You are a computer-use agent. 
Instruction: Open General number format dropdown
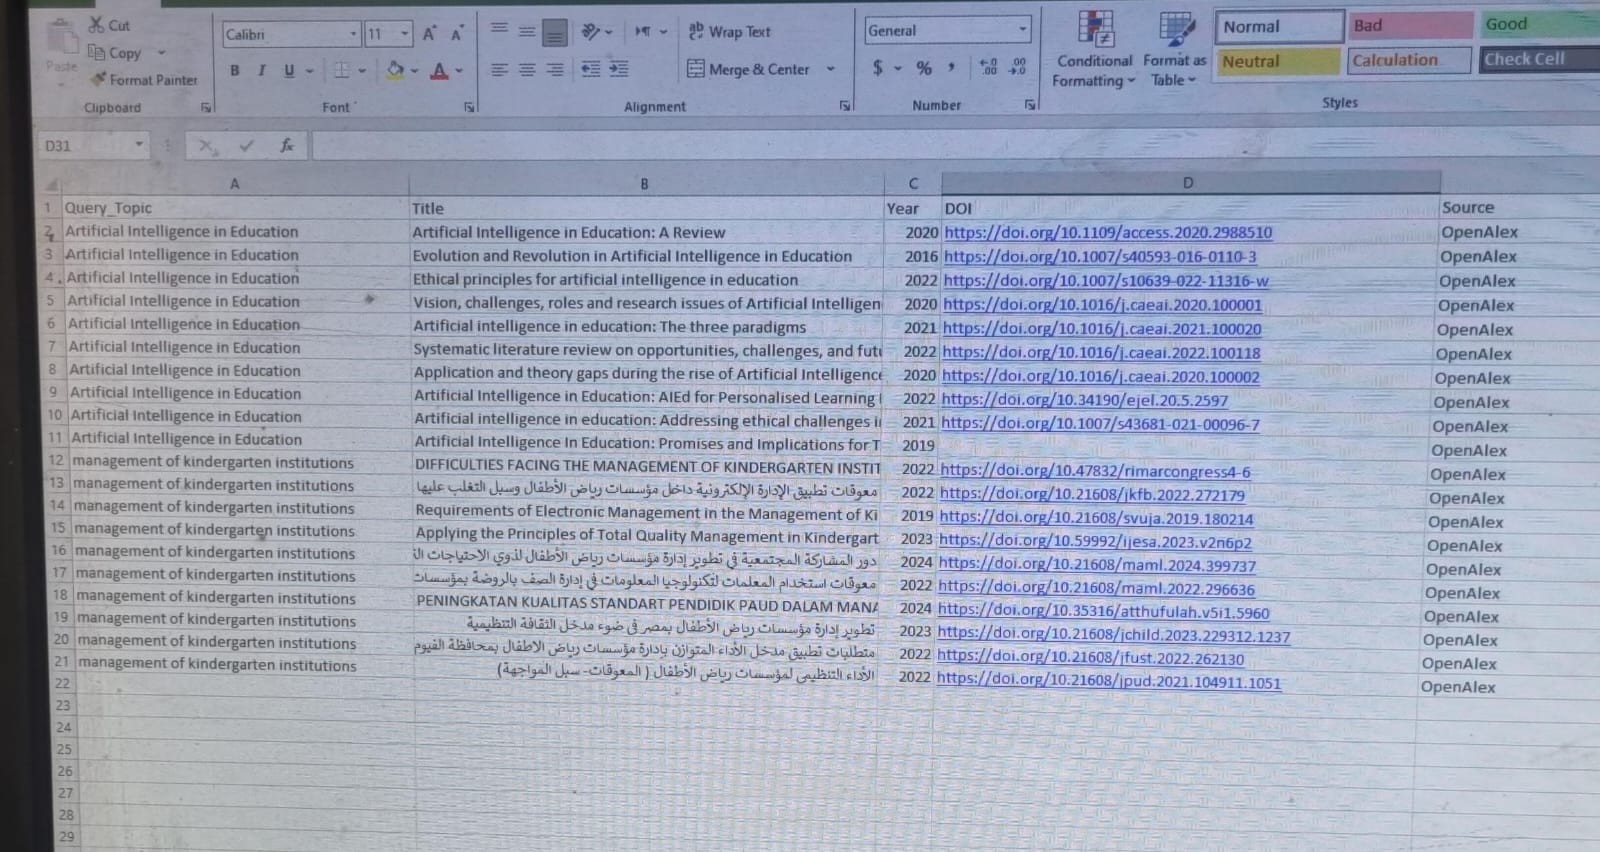1022,30
